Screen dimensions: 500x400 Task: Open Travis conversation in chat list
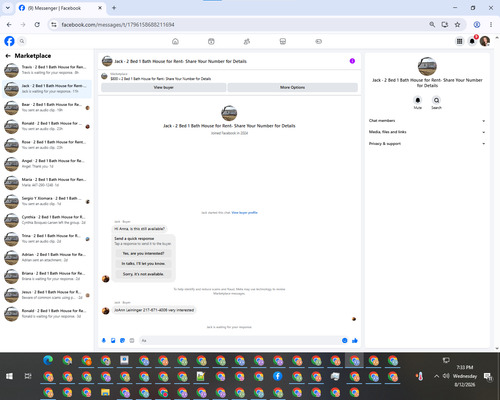point(47,70)
